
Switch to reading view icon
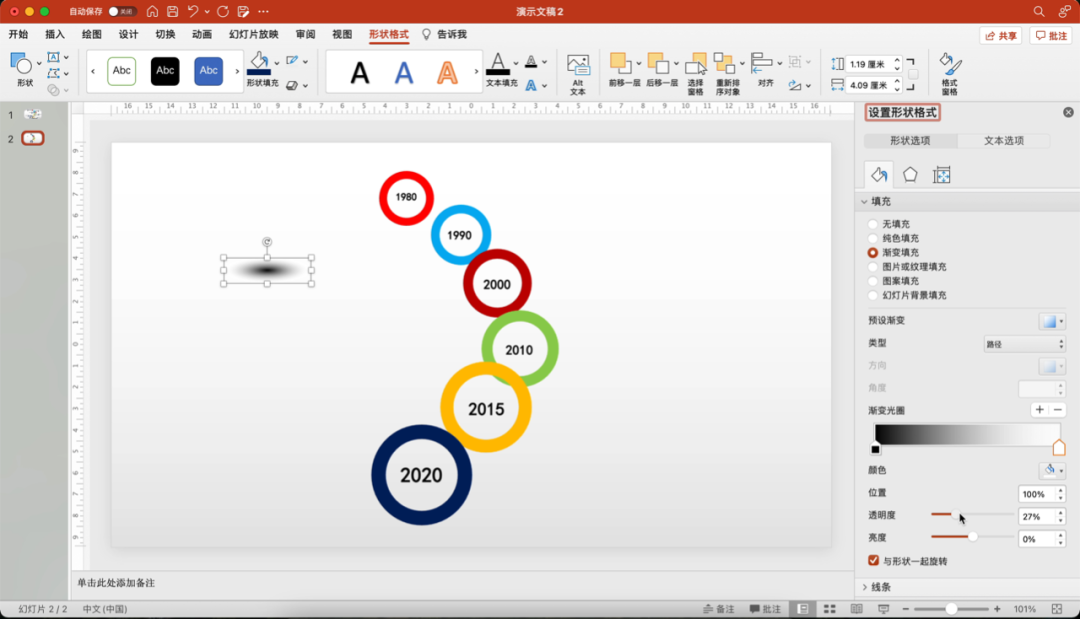[856, 609]
